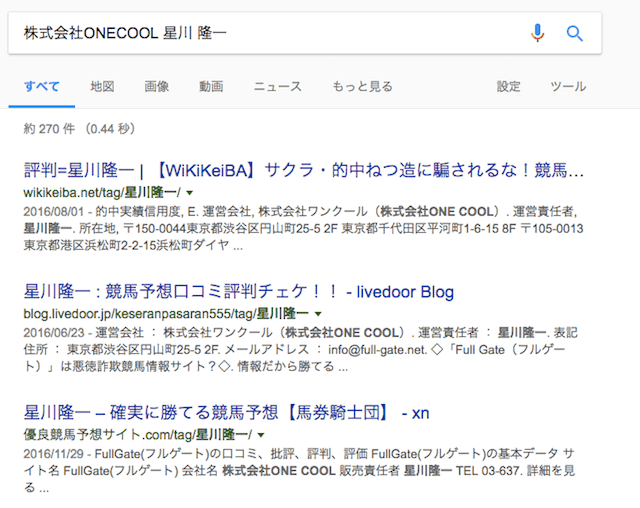The image size is (640, 508).
Task: Open the 競馬予想口コミ評判チェケ livedoor Blog result
Action: 239,291
